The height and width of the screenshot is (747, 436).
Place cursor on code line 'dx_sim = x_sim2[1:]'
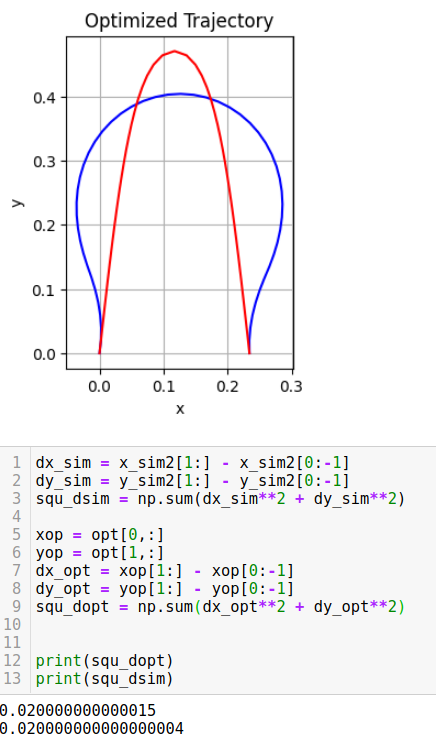[193, 463]
